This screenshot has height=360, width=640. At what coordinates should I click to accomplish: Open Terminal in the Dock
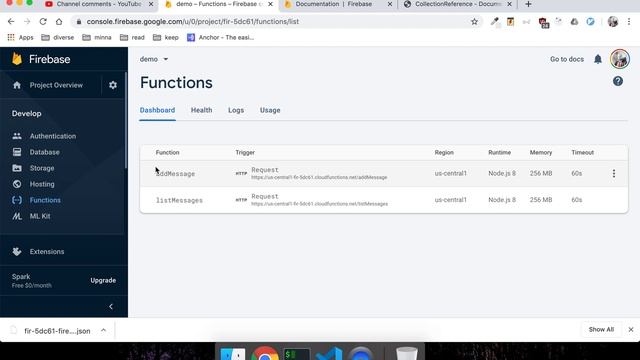[297, 354]
